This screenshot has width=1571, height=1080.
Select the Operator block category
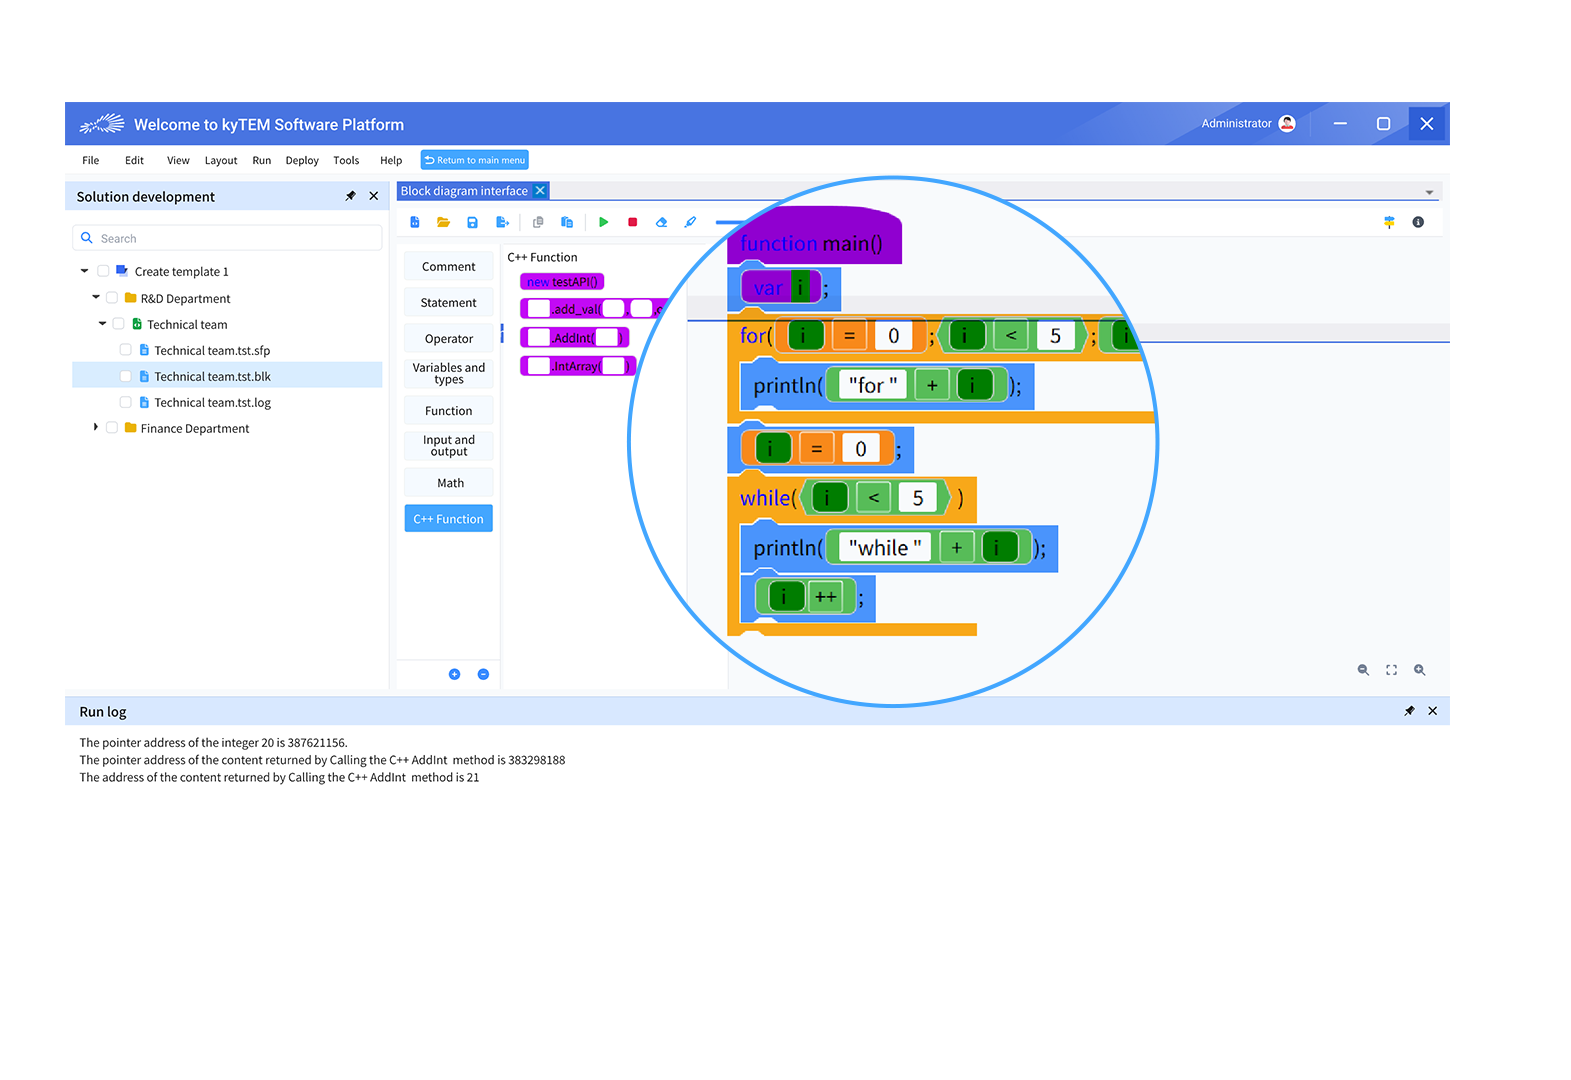[448, 339]
